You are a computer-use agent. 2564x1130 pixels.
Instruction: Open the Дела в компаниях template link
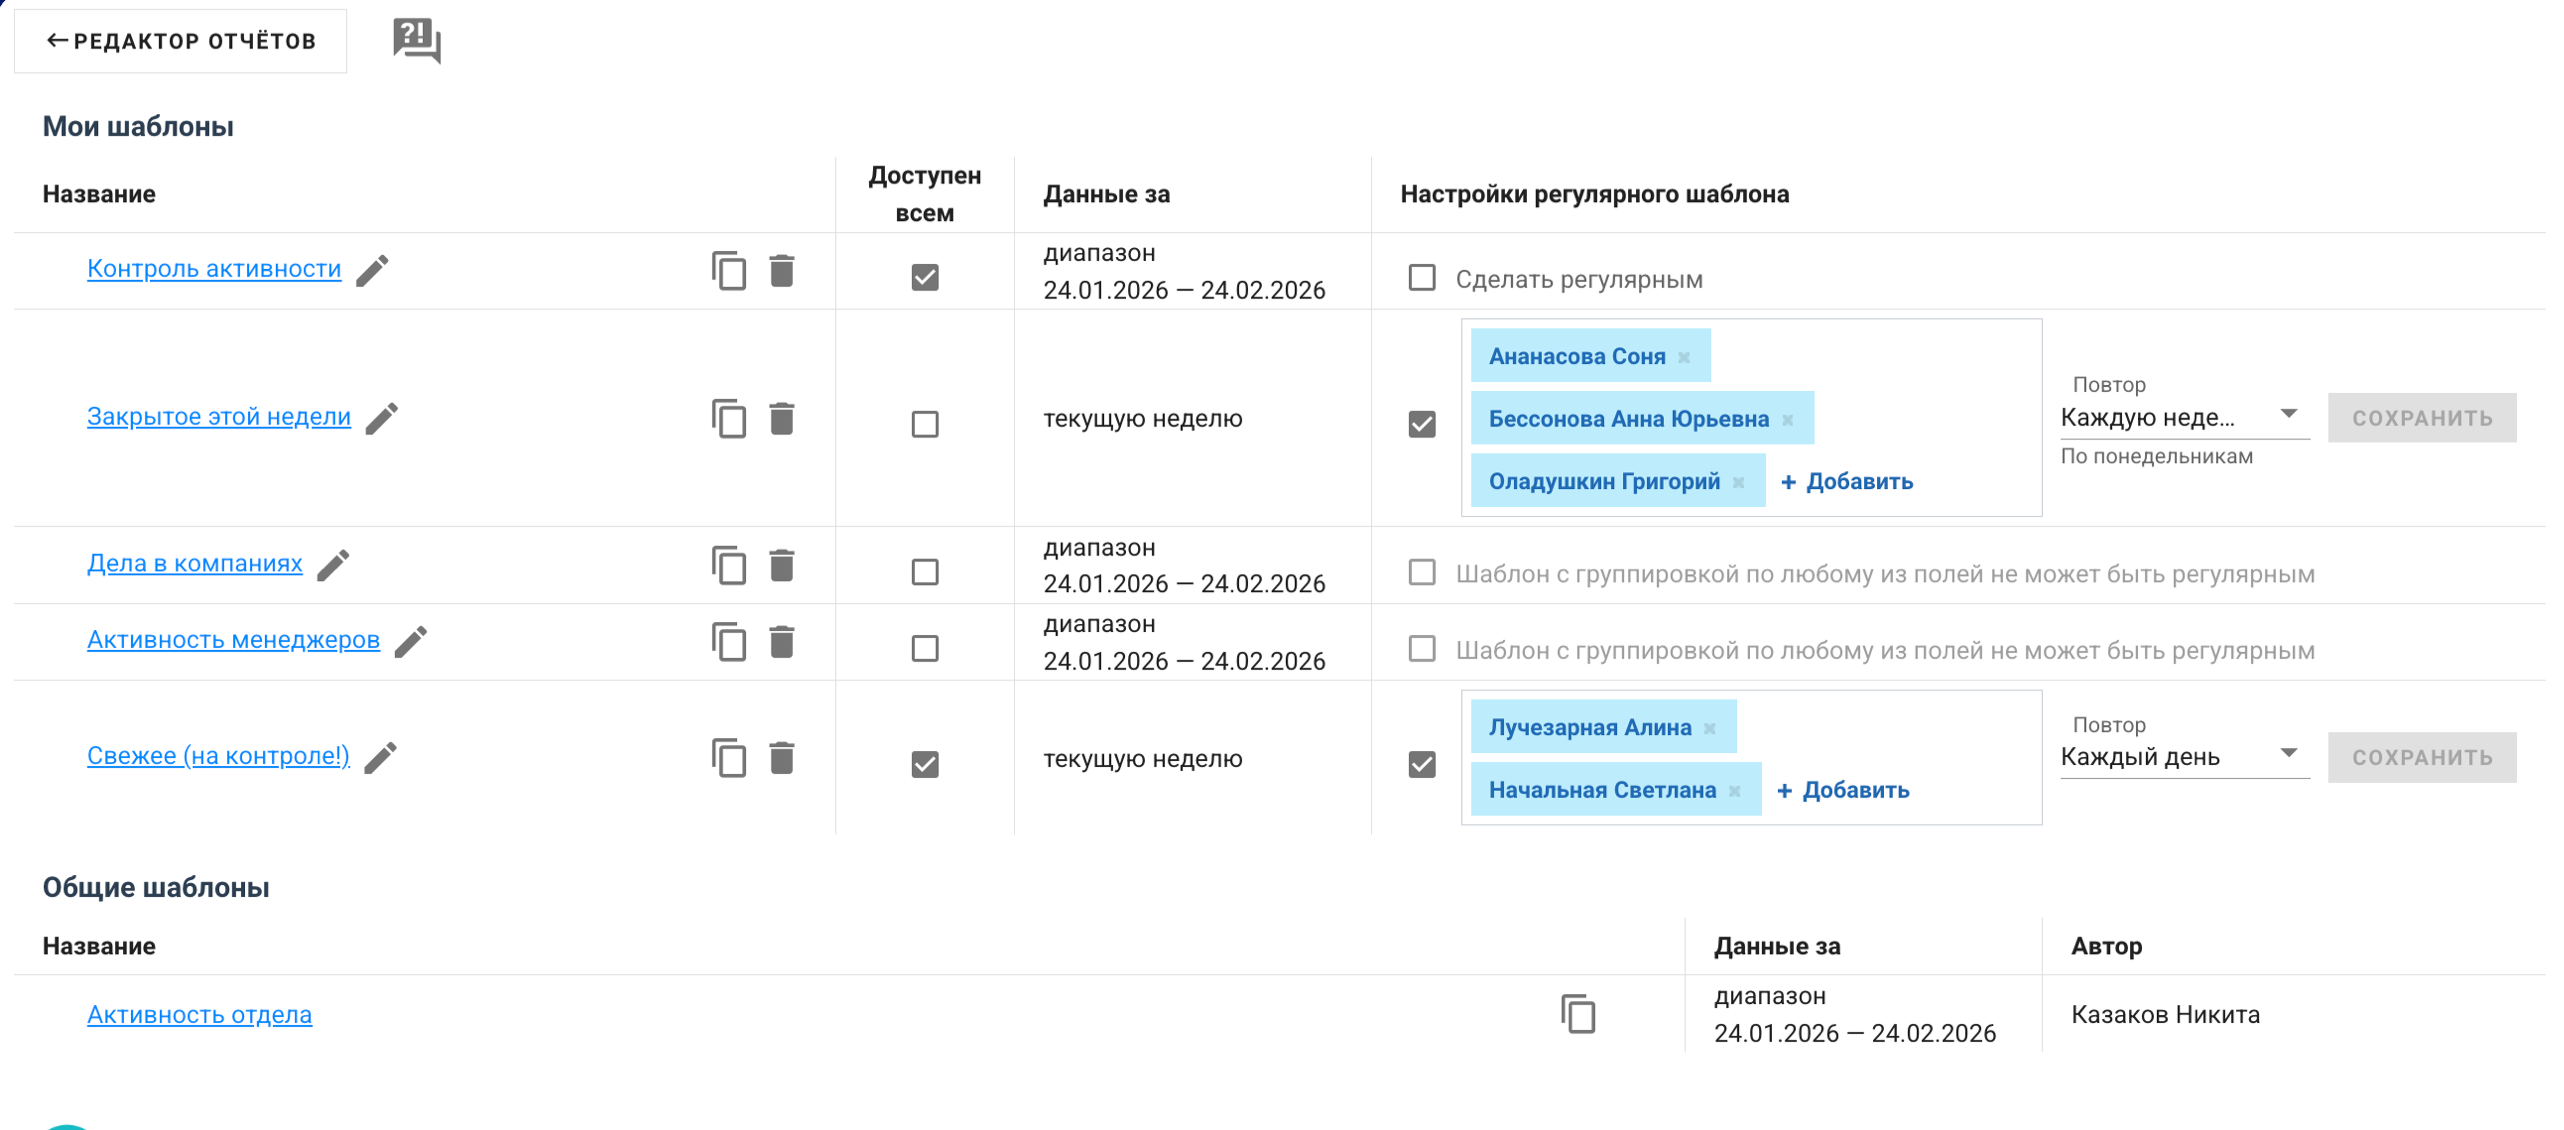pos(194,563)
